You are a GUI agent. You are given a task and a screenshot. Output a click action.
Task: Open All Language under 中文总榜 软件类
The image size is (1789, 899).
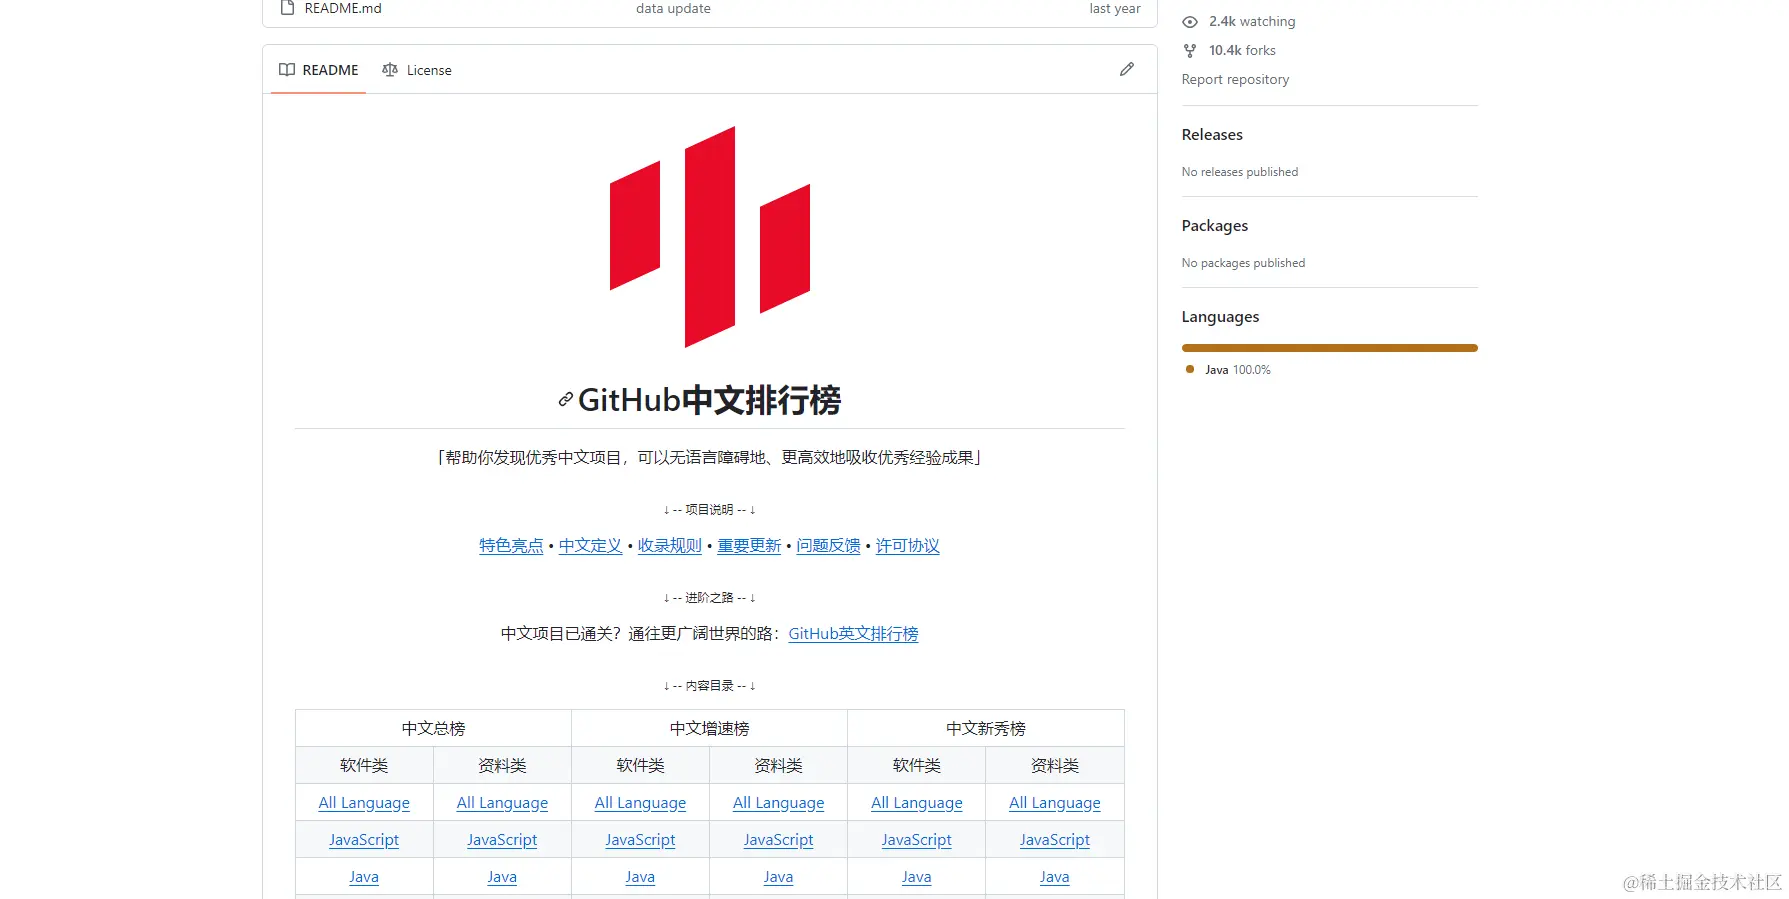pyautogui.click(x=364, y=803)
